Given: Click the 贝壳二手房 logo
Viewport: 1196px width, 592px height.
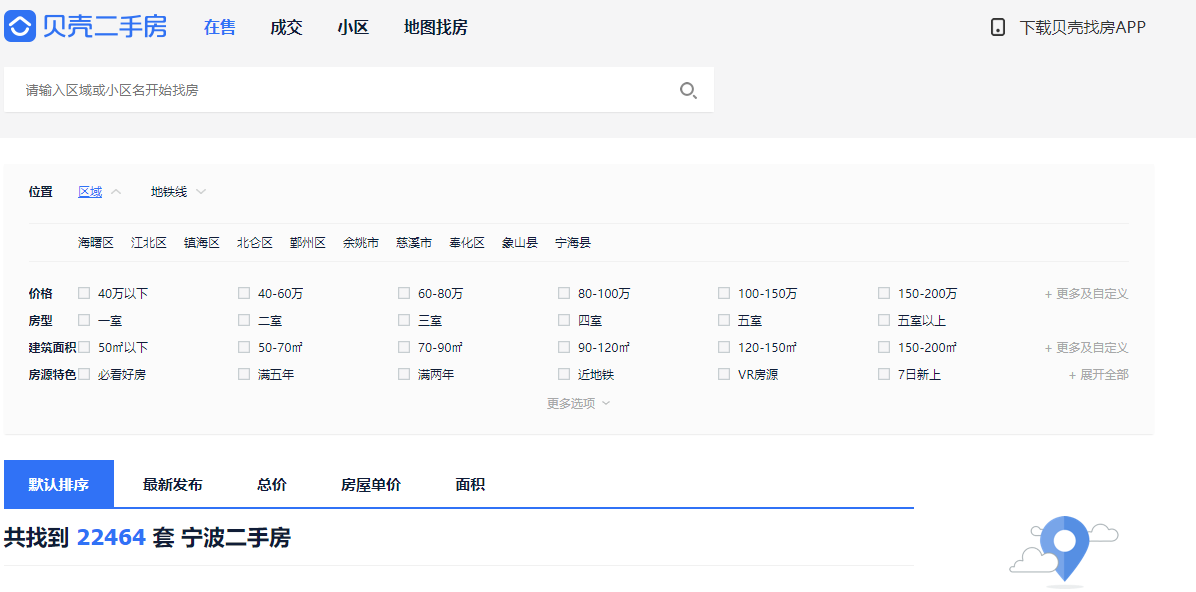Looking at the screenshot, I should point(85,27).
